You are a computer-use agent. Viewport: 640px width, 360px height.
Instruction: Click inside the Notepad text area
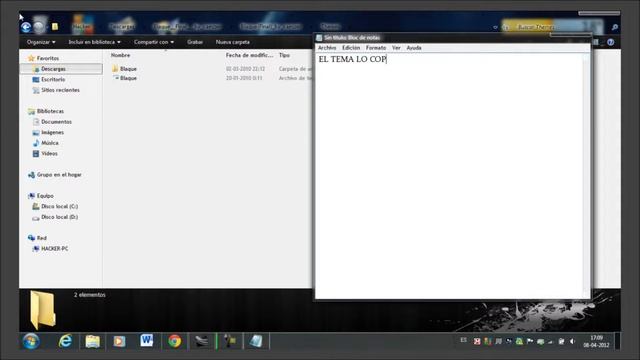coord(449,176)
